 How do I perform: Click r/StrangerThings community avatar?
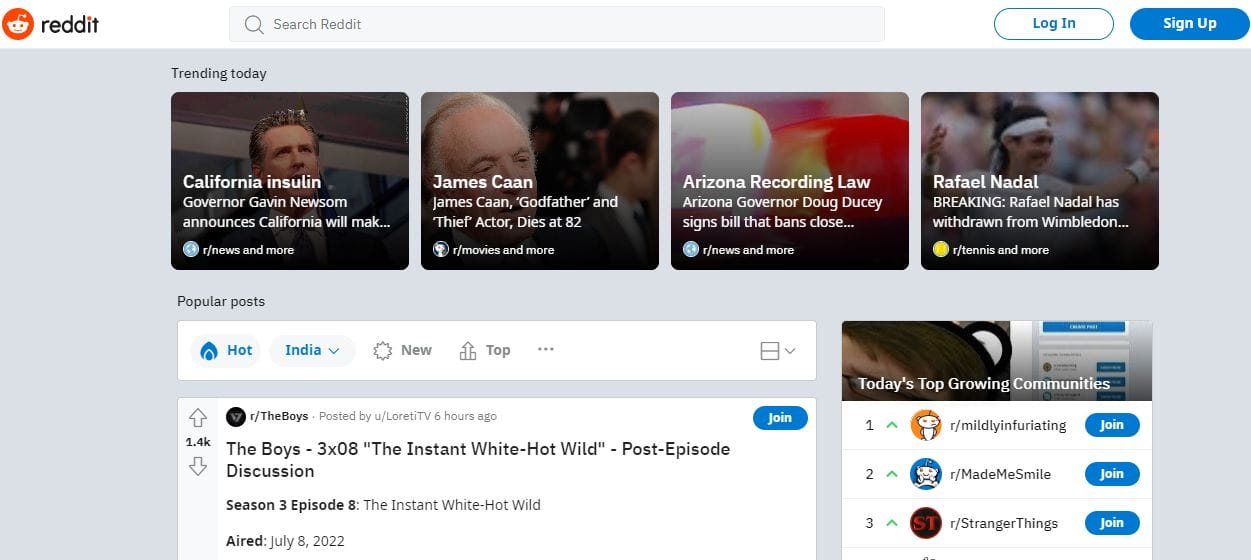pyautogui.click(x=926, y=523)
